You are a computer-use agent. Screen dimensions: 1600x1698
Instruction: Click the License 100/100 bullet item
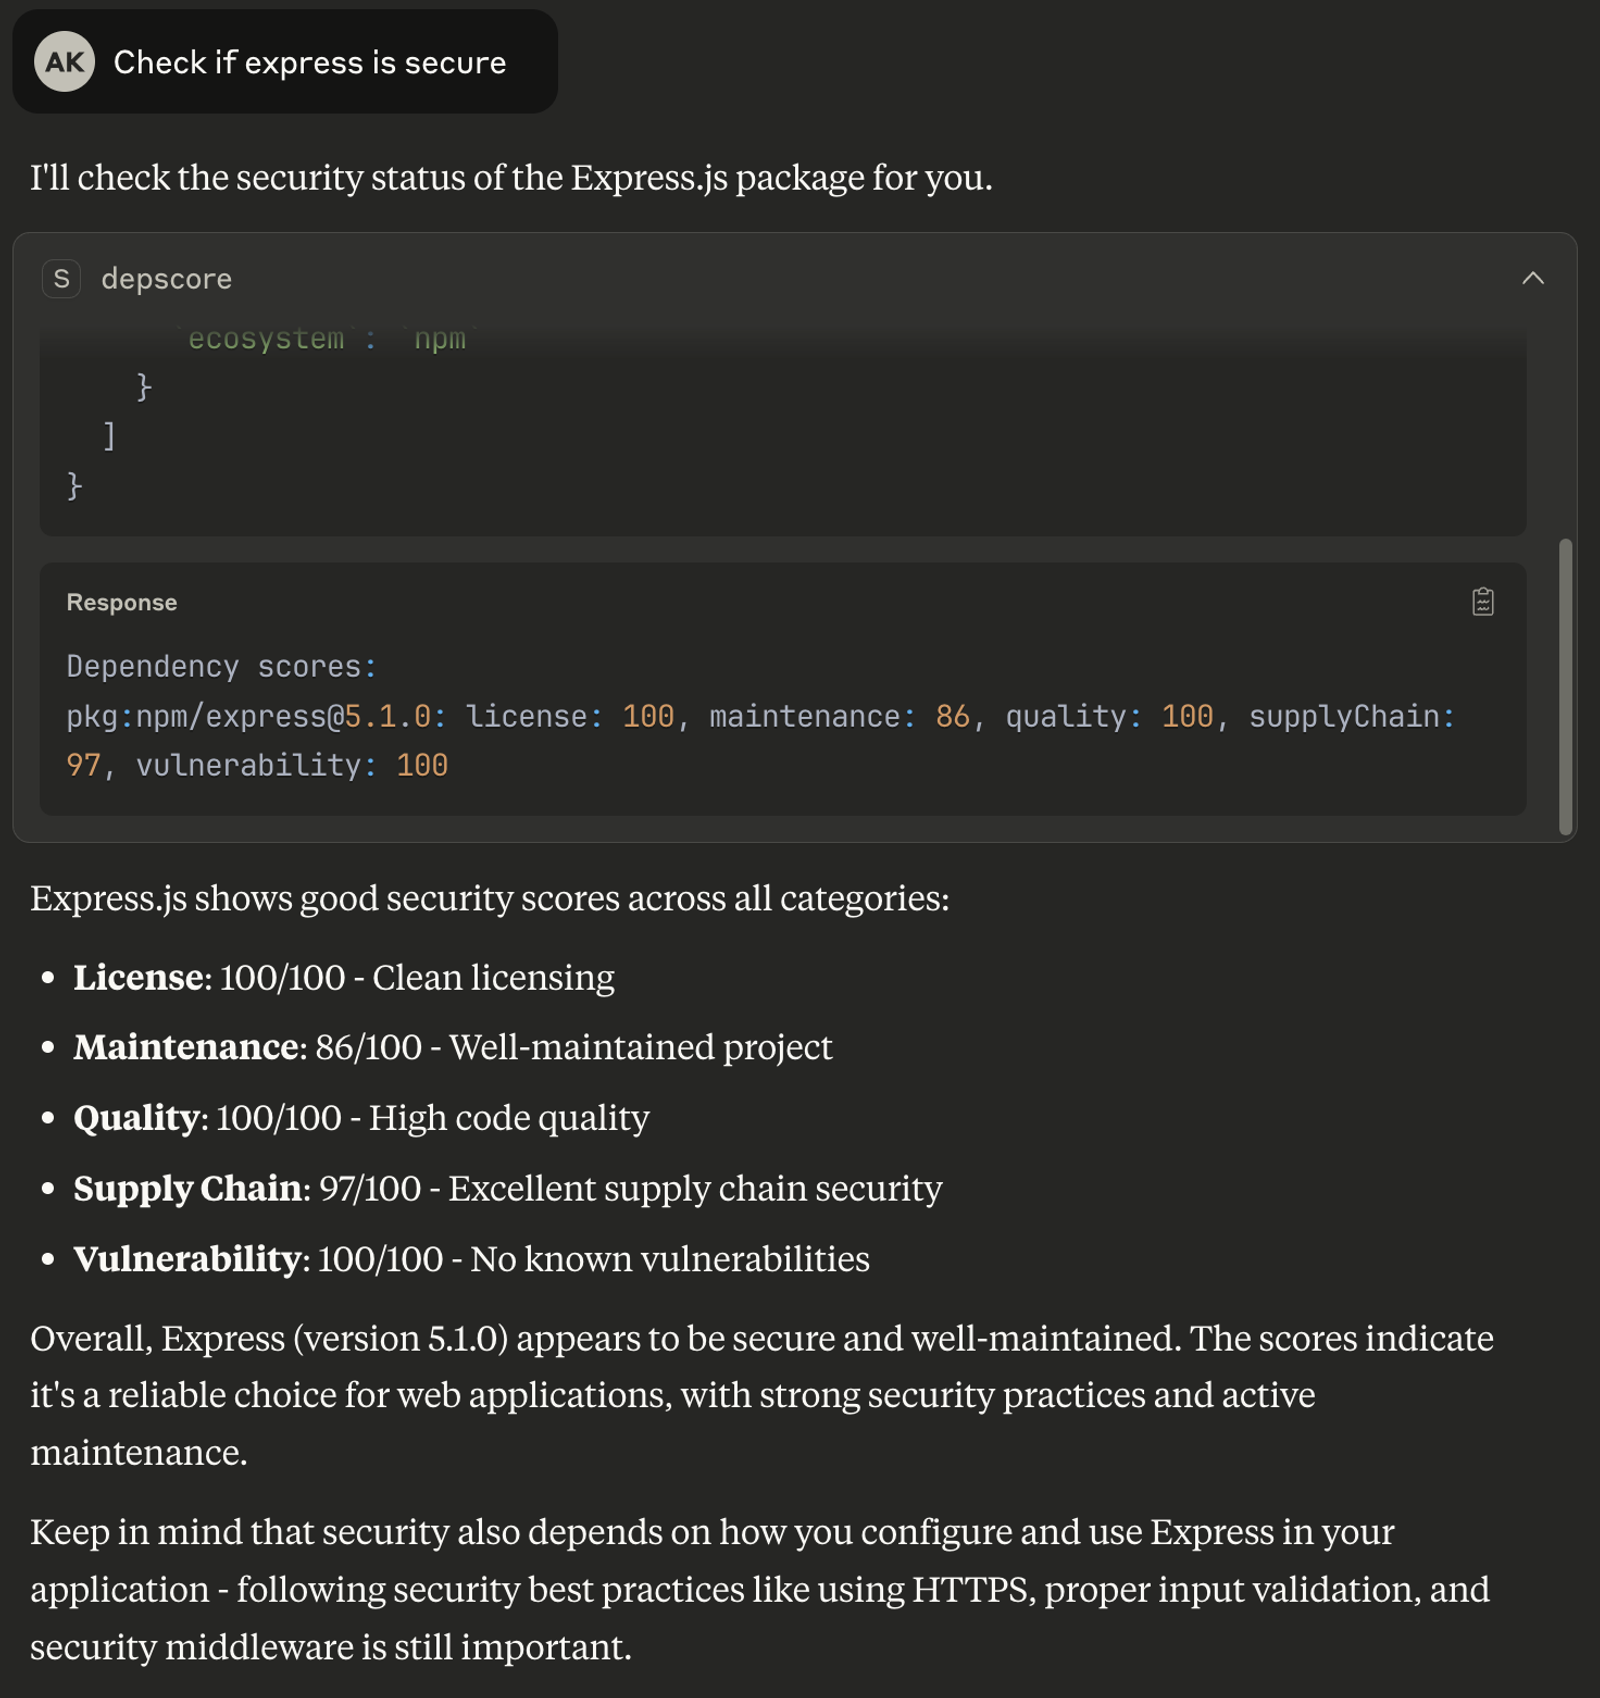343,977
